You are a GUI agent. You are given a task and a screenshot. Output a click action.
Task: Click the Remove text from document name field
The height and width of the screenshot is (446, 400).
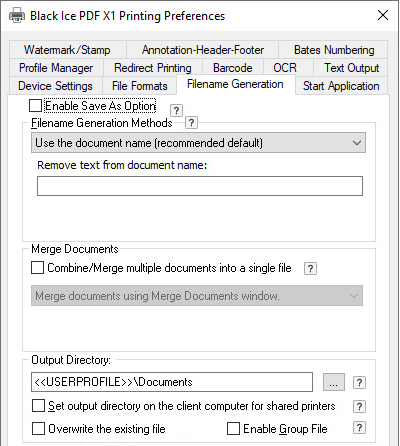[200, 186]
